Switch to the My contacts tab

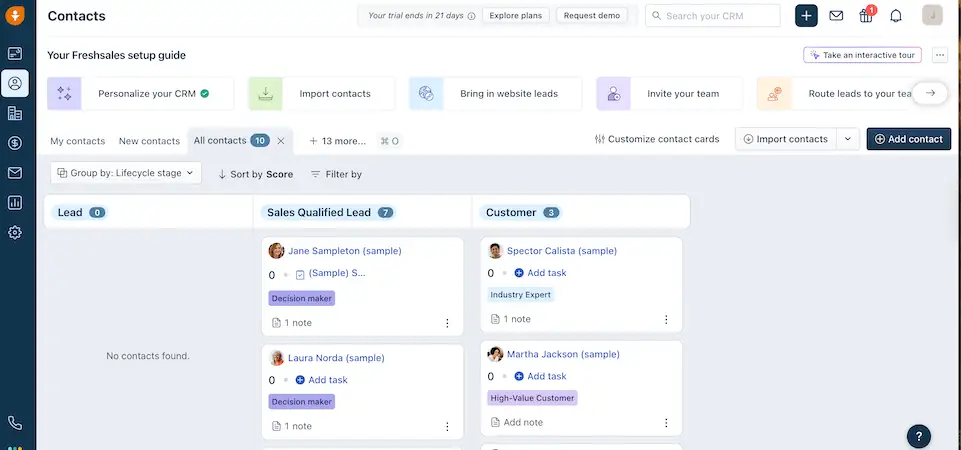[77, 141]
